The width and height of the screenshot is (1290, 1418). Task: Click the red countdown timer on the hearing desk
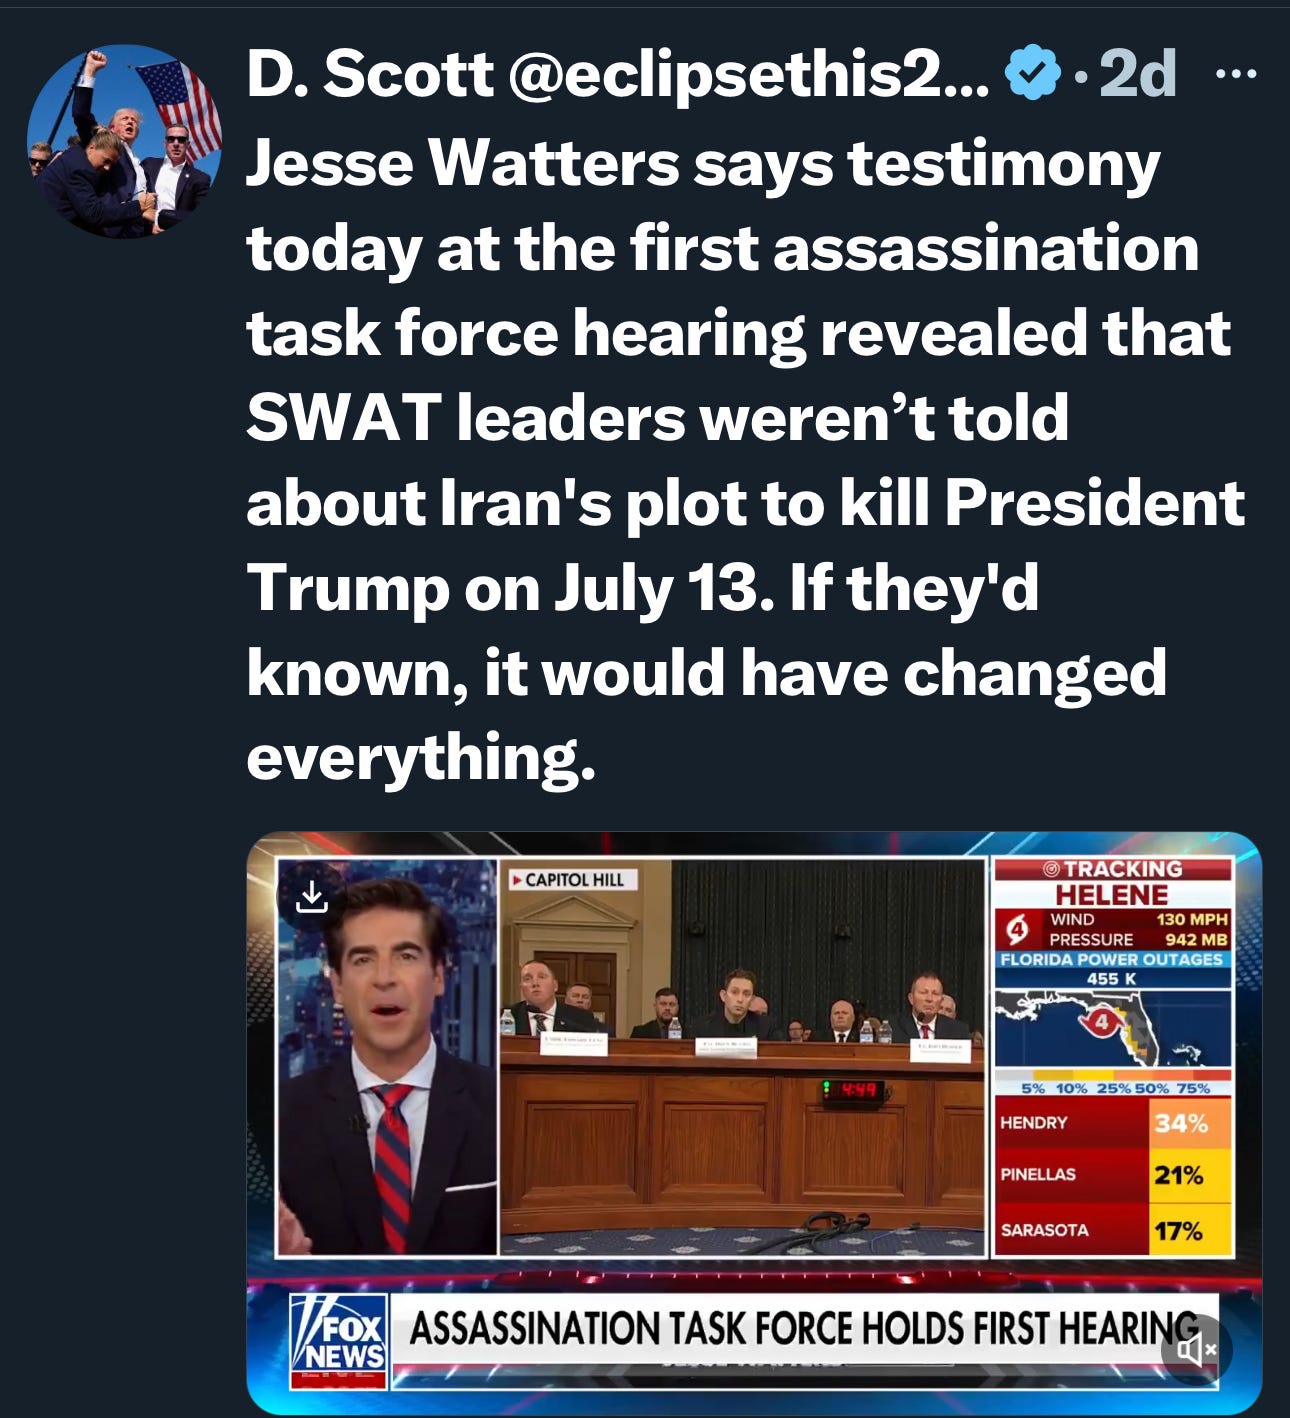pyautogui.click(x=853, y=1090)
